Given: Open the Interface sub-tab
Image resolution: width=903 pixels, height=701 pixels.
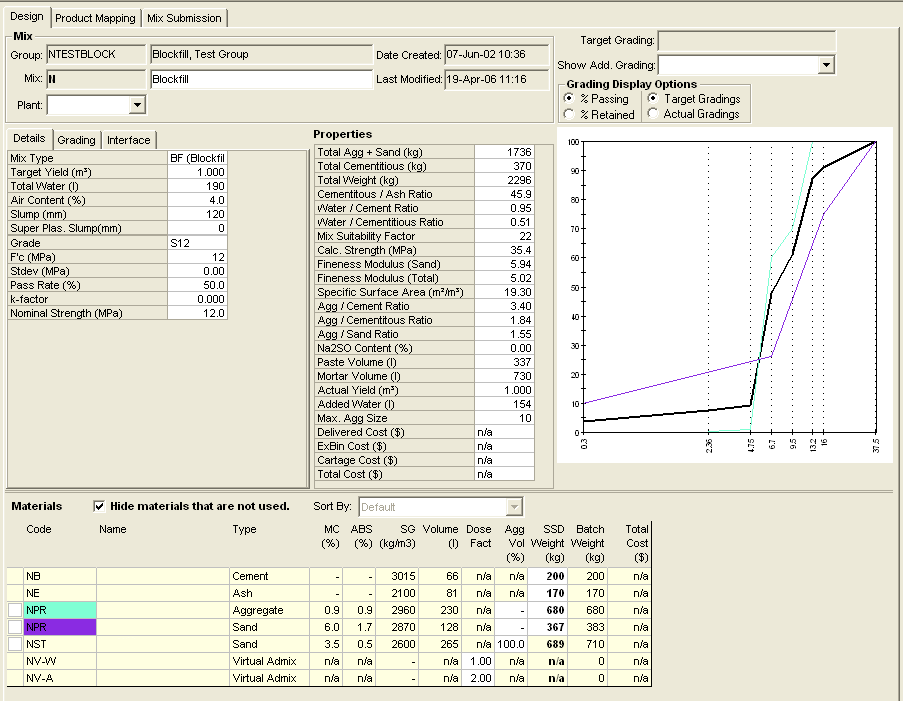Looking at the screenshot, I should [129, 140].
